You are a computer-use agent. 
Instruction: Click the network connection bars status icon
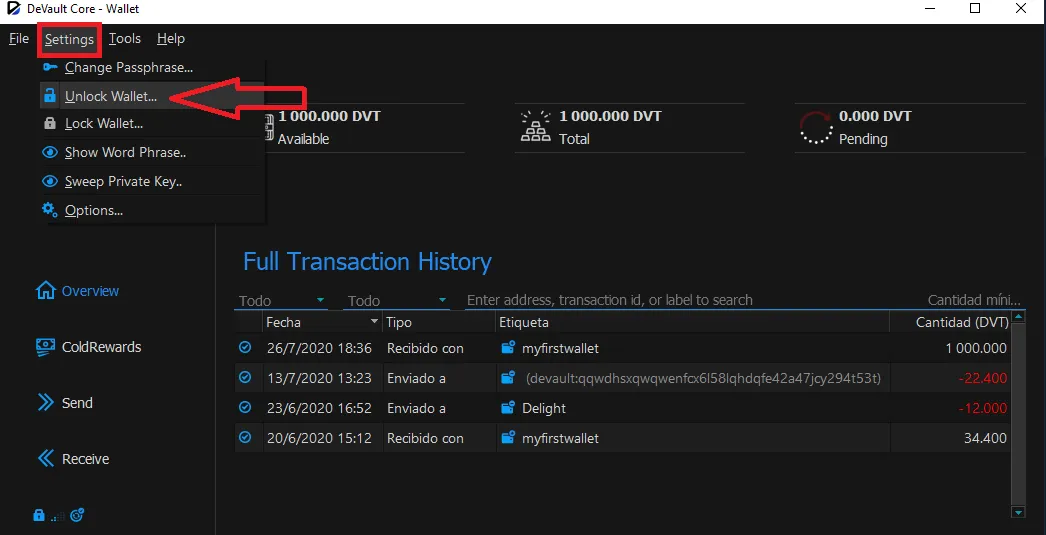click(x=58, y=516)
